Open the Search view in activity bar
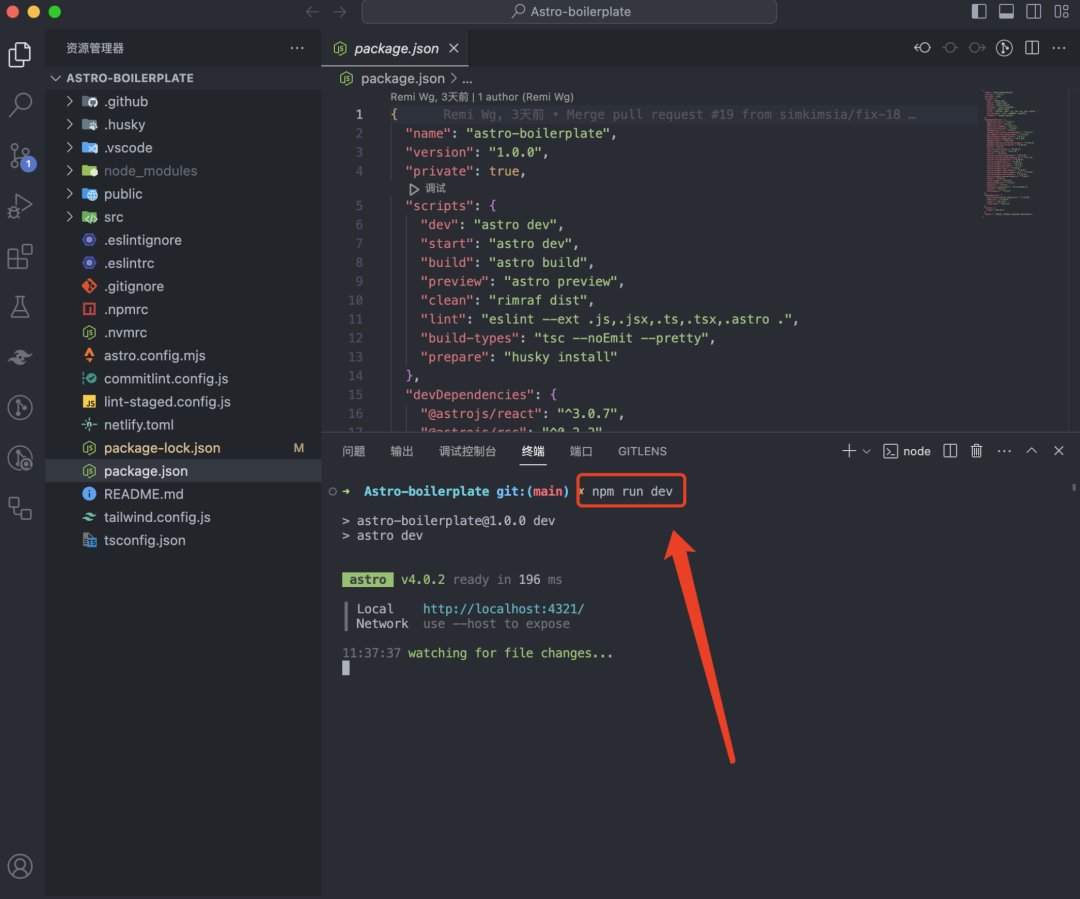Image resolution: width=1080 pixels, height=899 pixels. point(20,104)
